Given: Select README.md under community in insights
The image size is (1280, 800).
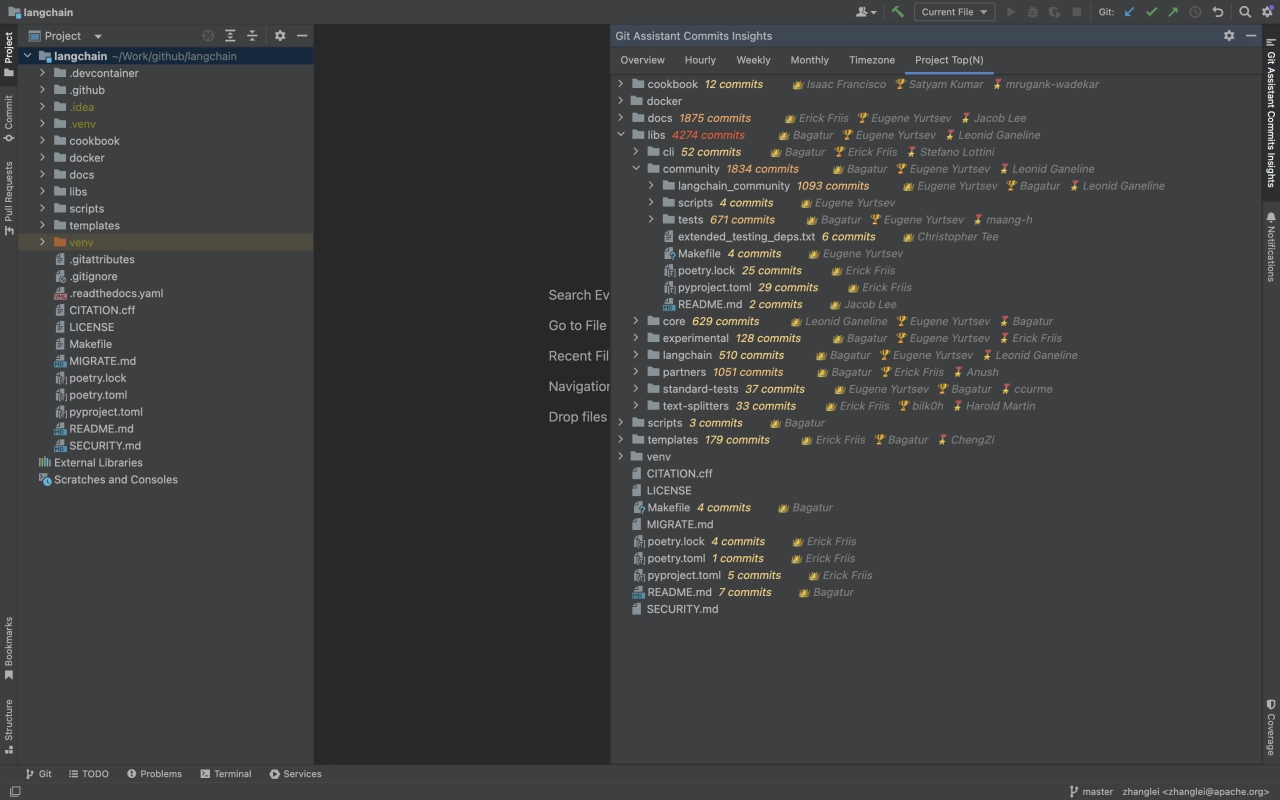Looking at the screenshot, I should tap(709, 305).
